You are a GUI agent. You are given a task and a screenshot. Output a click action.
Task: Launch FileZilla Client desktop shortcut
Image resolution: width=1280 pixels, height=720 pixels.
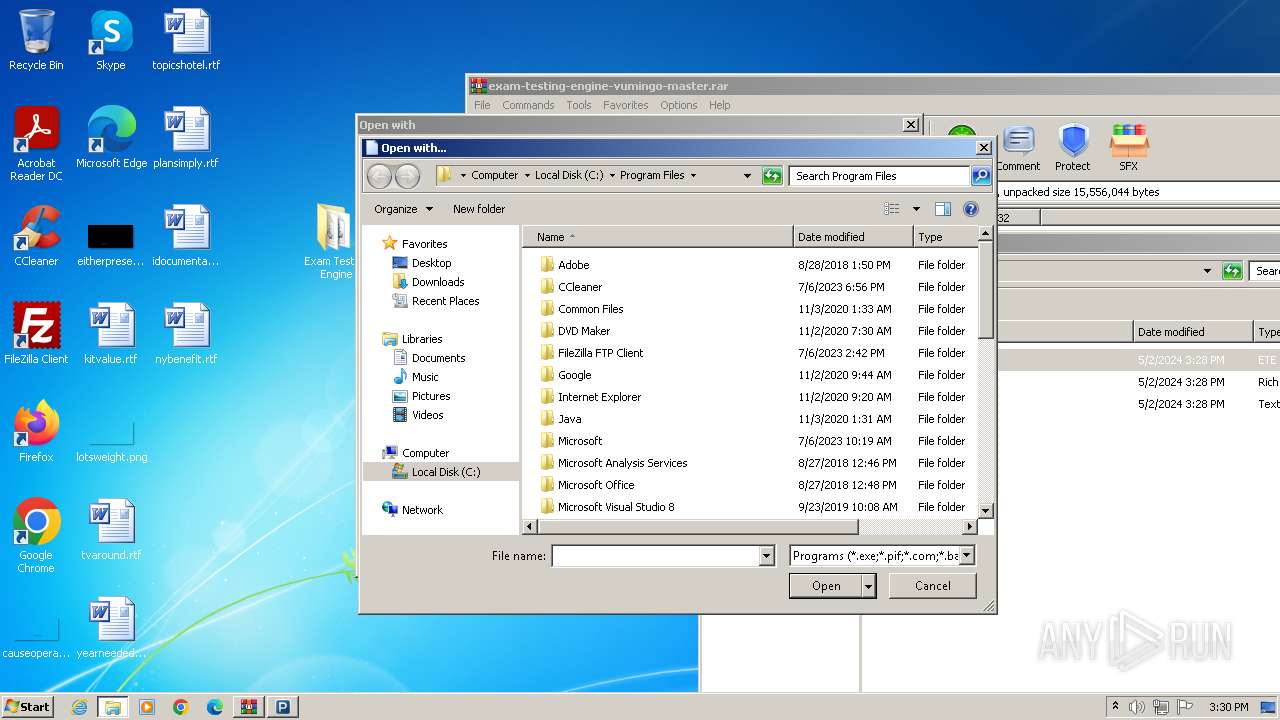[x=36, y=334]
